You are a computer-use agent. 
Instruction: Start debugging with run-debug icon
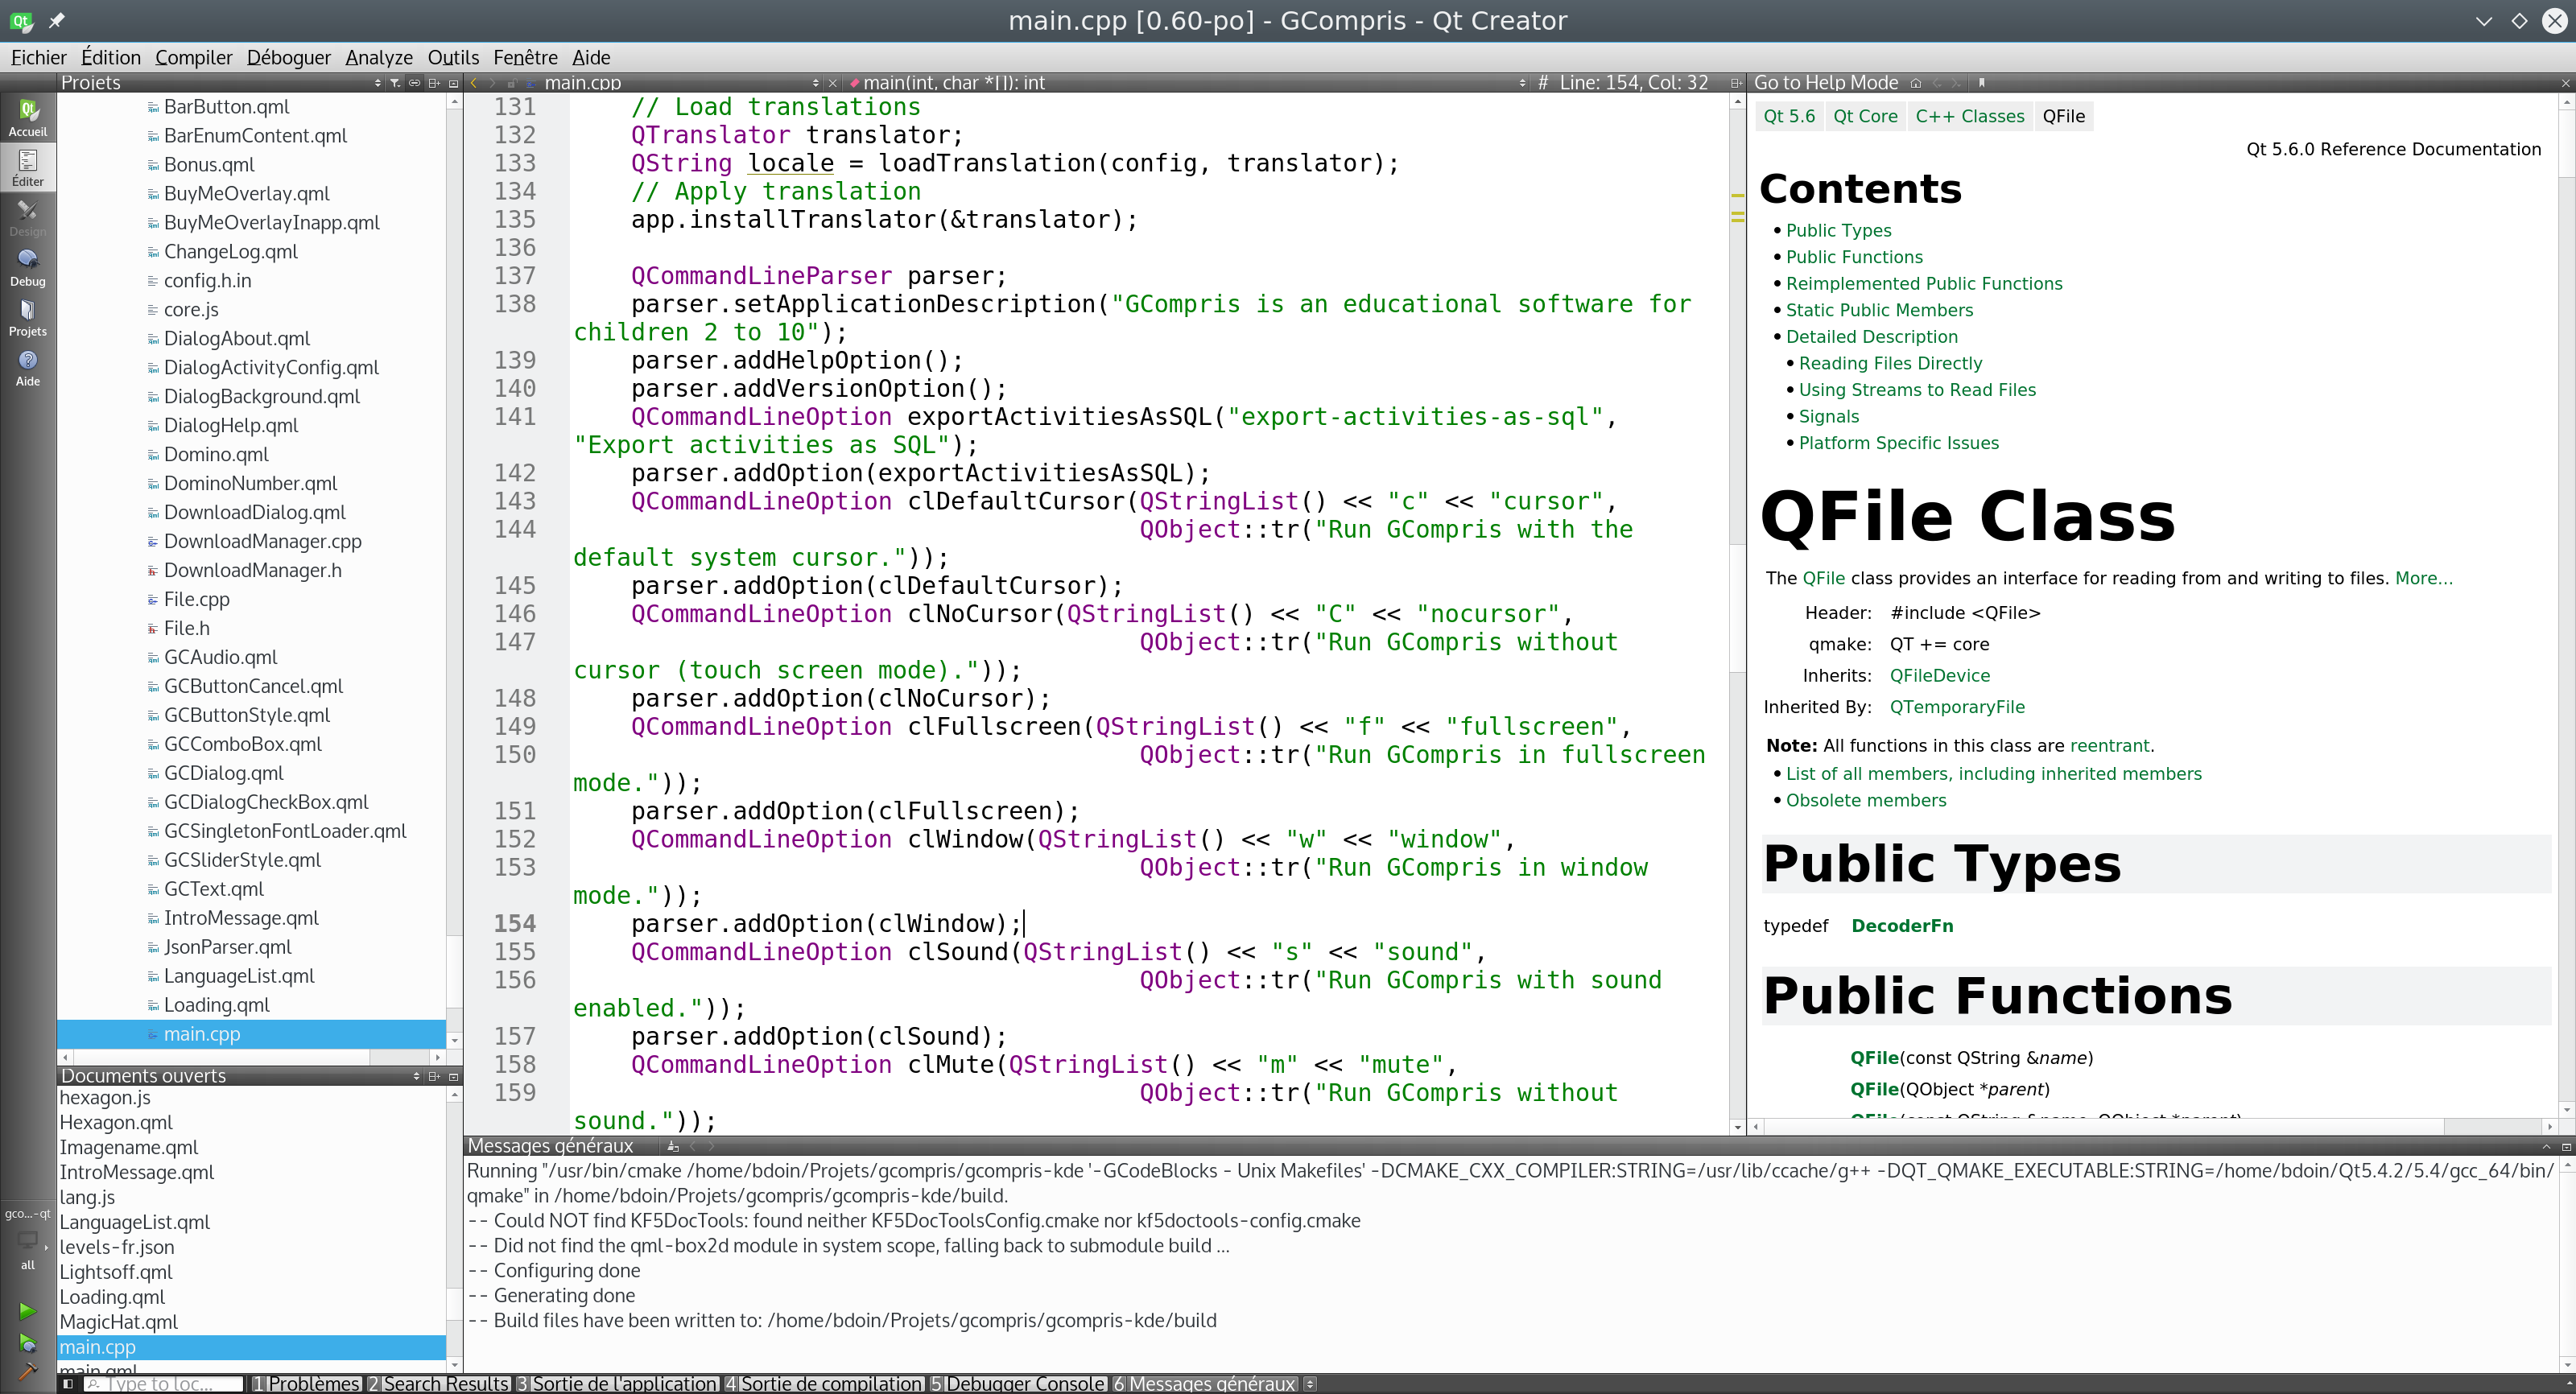click(27, 1343)
